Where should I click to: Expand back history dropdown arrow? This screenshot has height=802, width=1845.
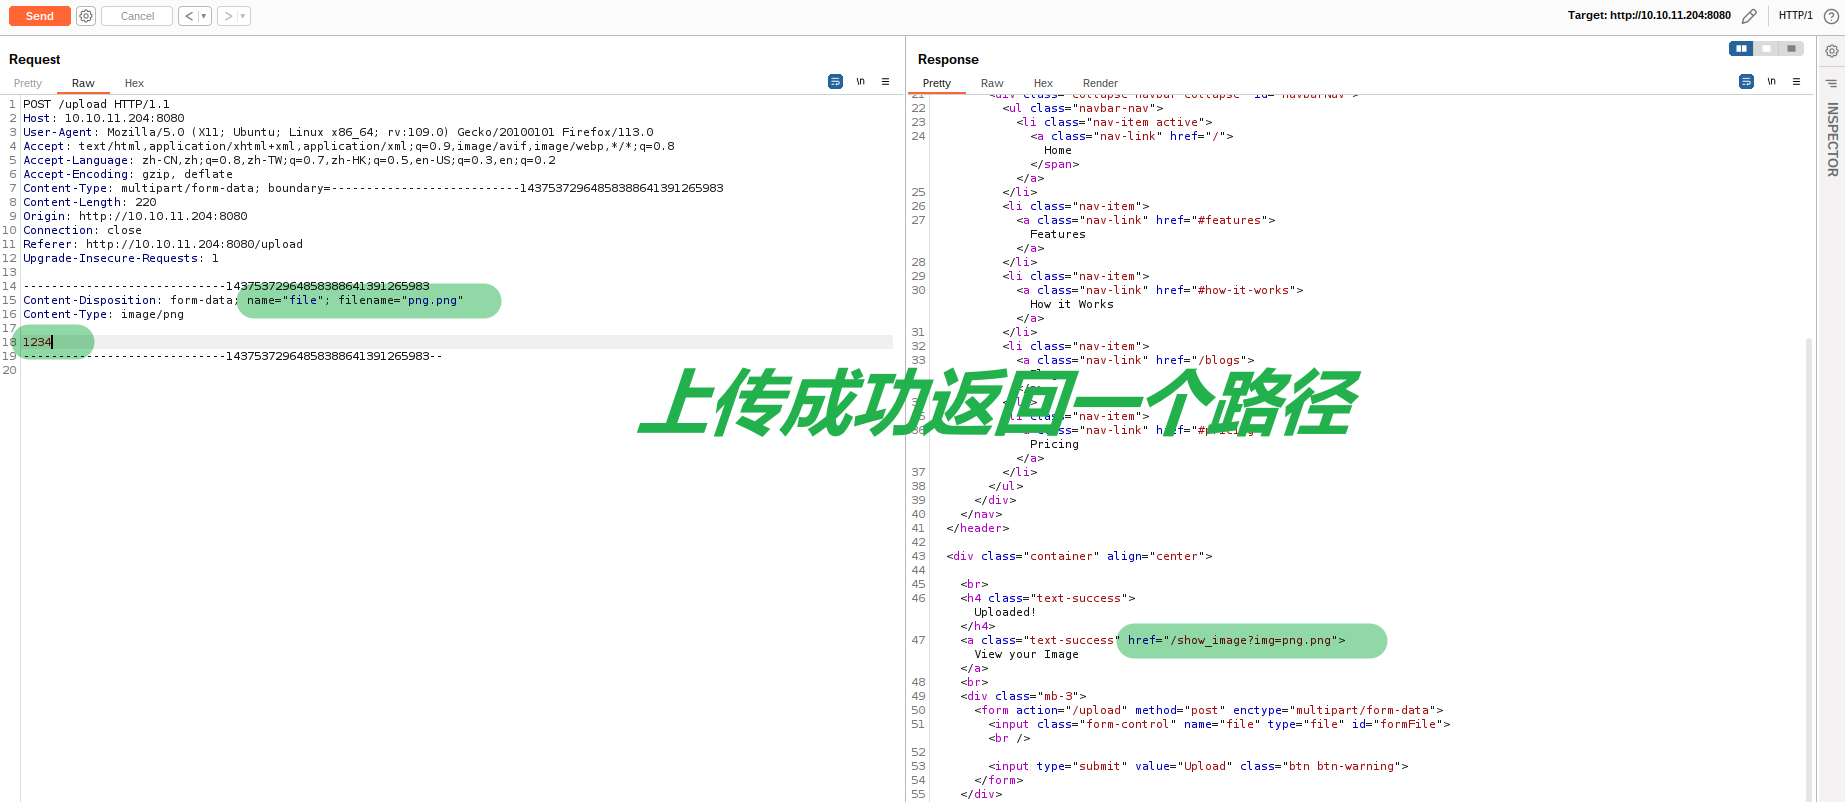click(204, 16)
